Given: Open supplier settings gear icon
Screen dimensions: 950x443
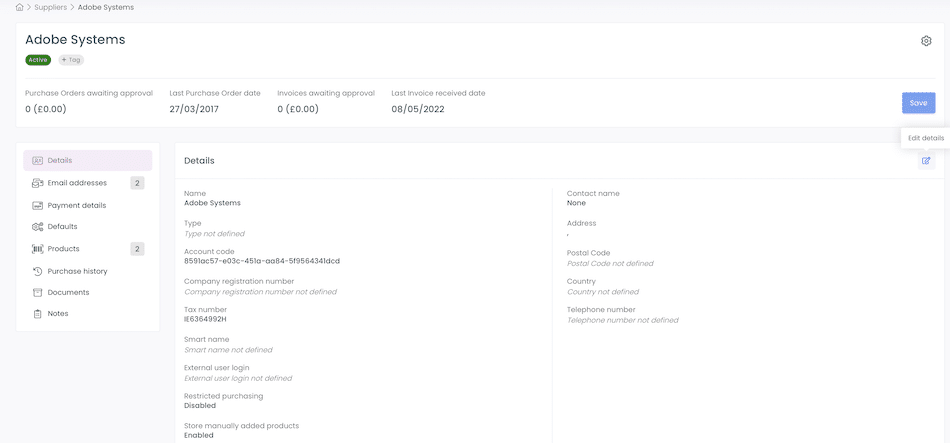Looking at the screenshot, I should click(926, 41).
